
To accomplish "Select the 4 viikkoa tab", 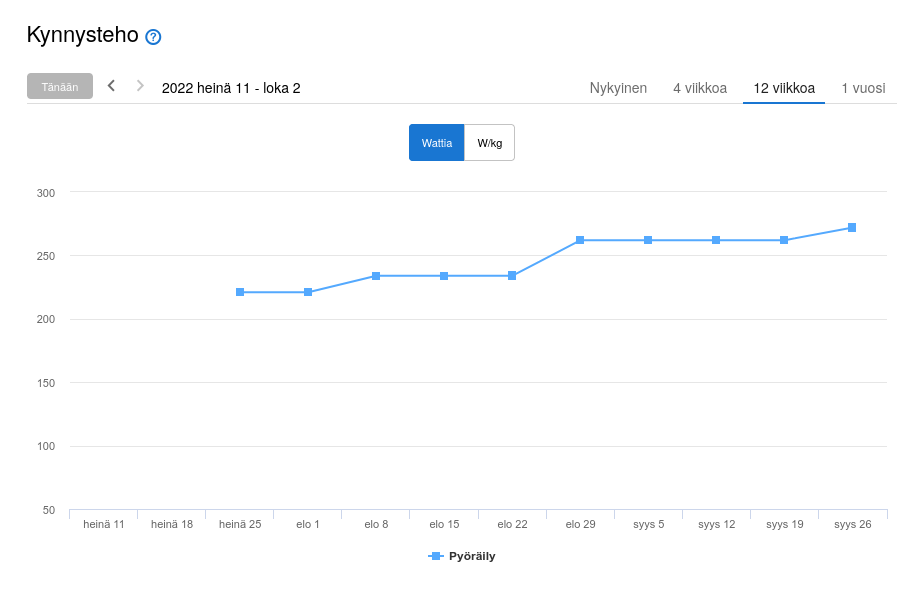I will click(x=700, y=88).
